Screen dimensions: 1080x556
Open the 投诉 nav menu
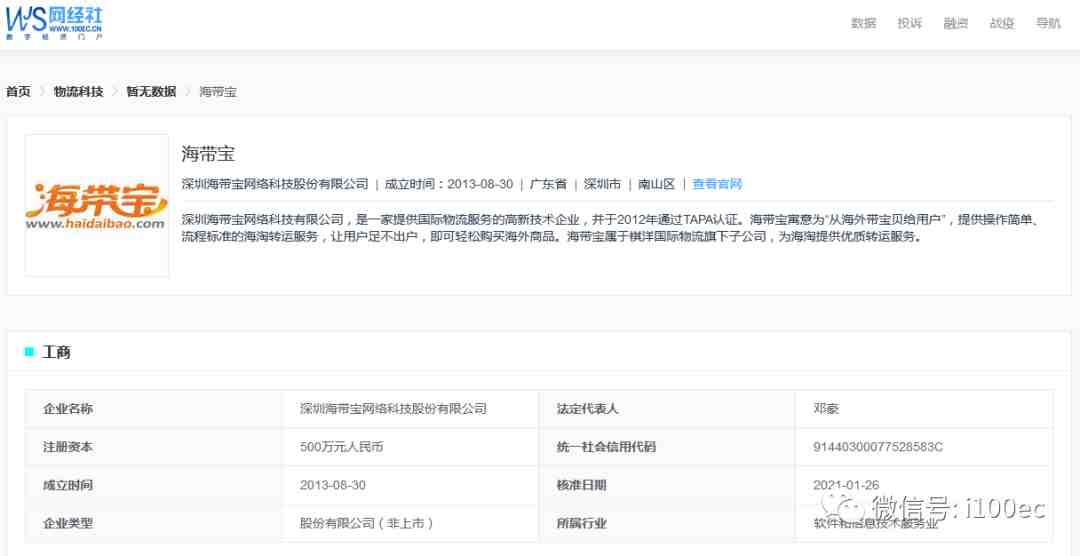point(909,23)
